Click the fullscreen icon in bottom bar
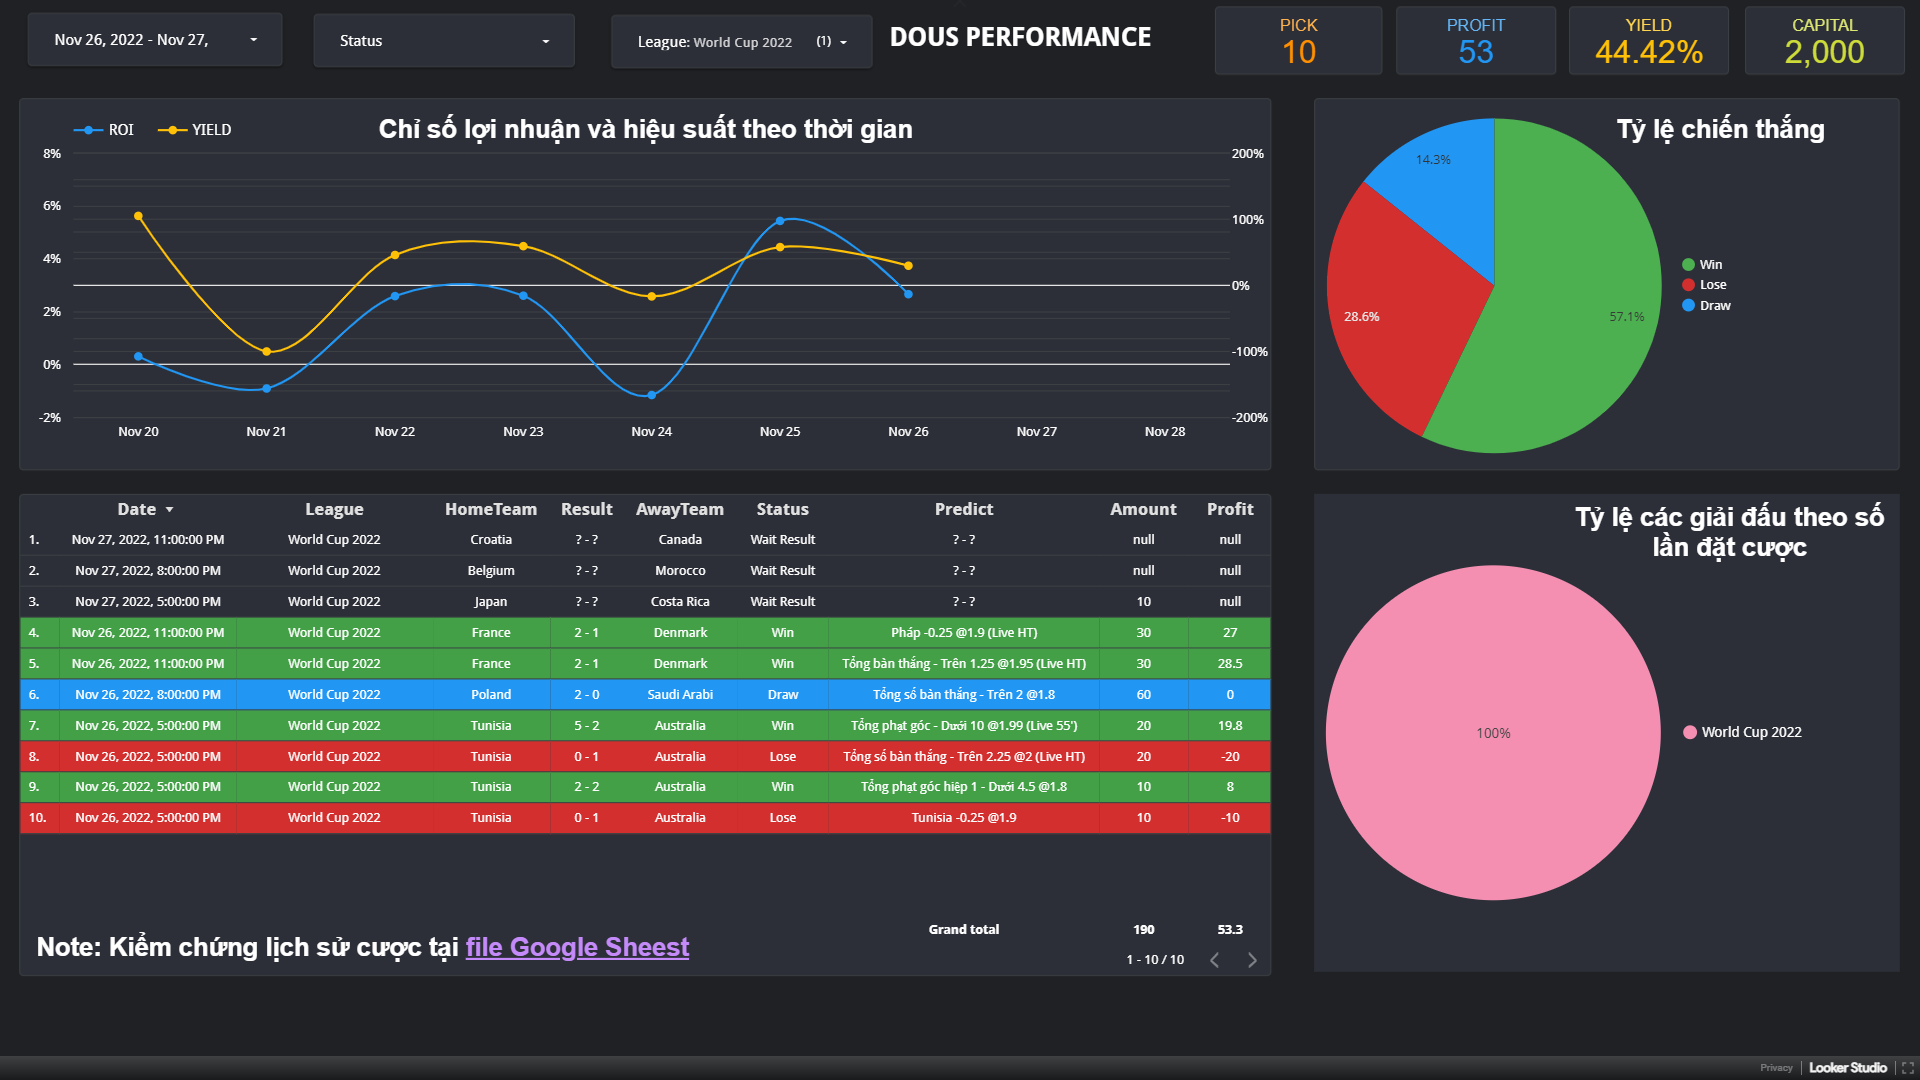Image resolution: width=1920 pixels, height=1080 pixels. point(1907,1068)
